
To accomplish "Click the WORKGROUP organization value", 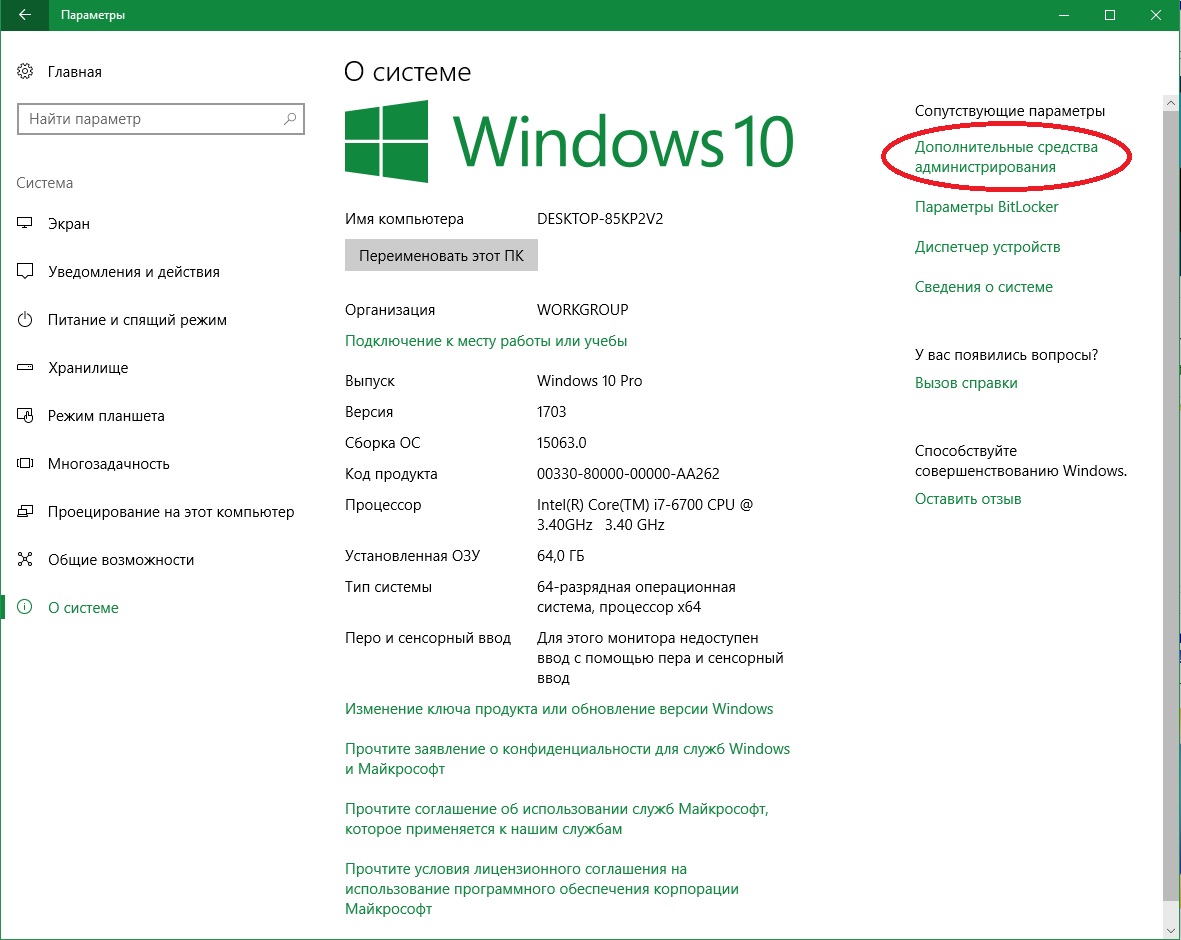I will click(582, 310).
